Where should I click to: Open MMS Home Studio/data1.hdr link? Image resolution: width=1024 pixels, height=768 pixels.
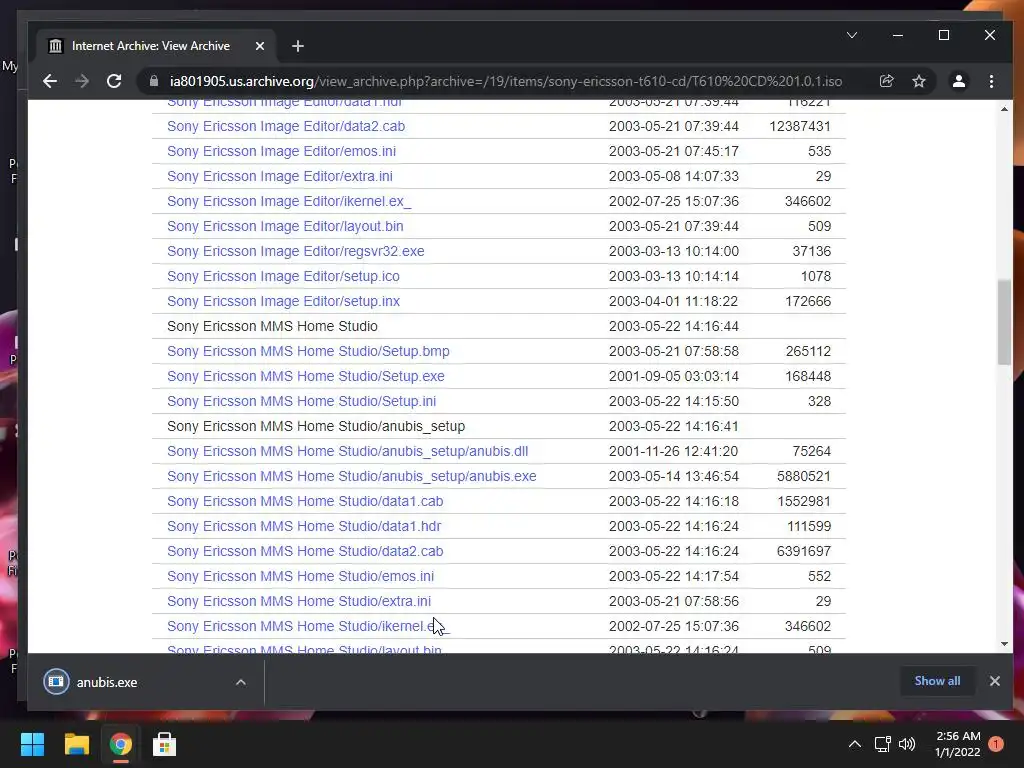[x=304, y=526]
